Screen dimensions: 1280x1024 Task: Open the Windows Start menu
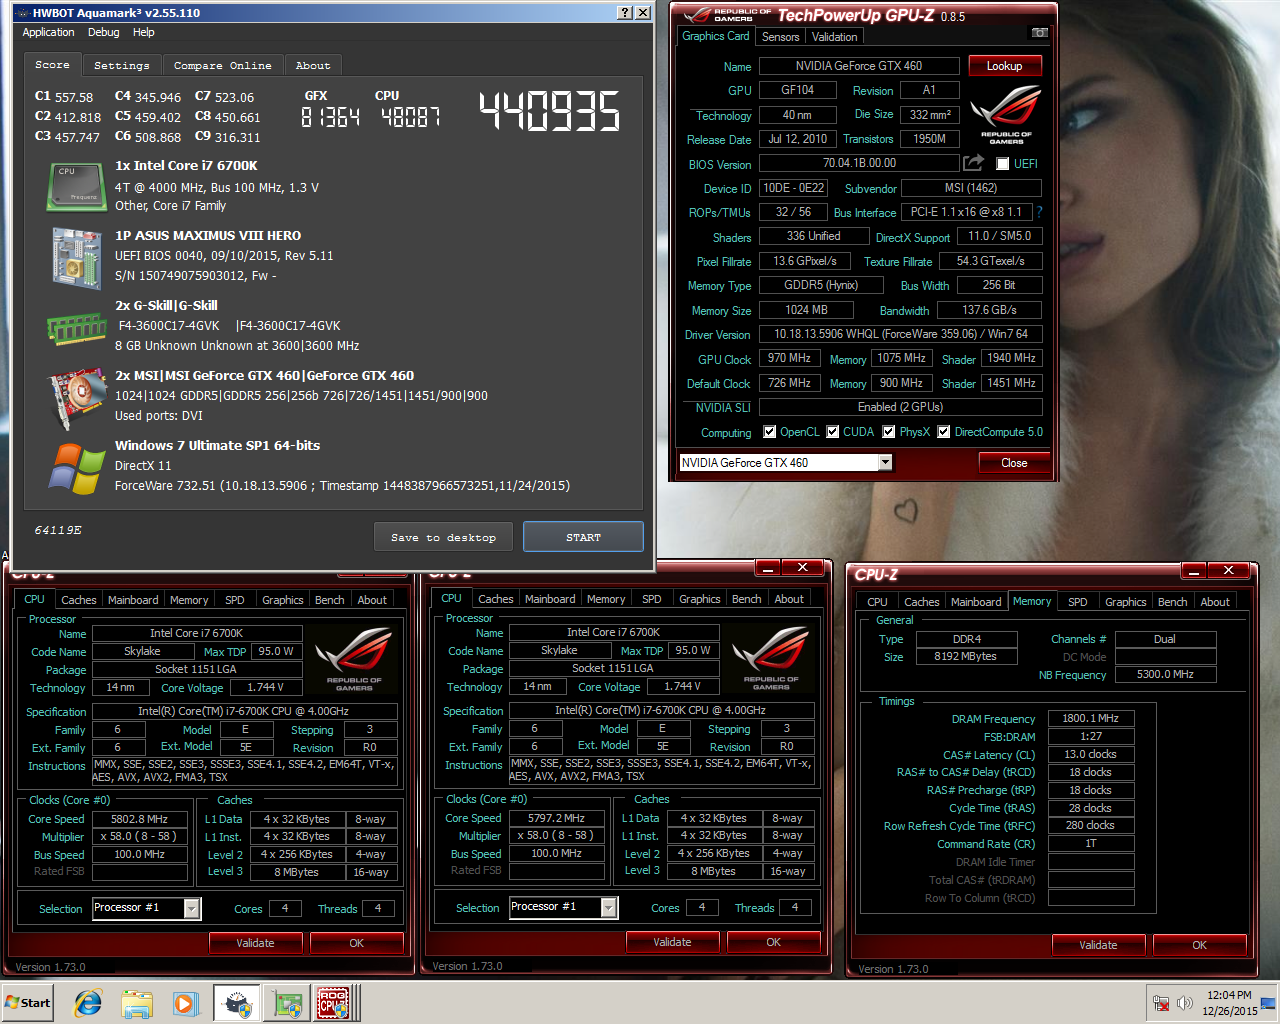pyautogui.click(x=28, y=1003)
